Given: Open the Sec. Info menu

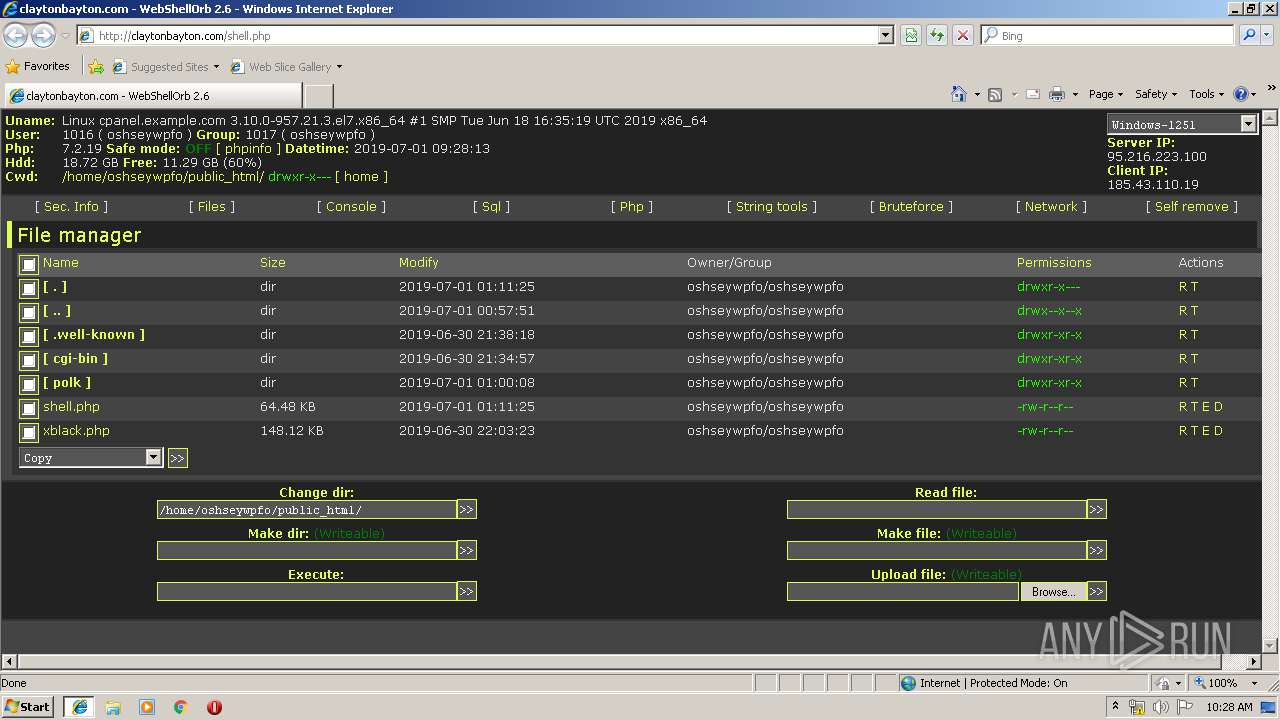Looking at the screenshot, I should click(x=71, y=206).
